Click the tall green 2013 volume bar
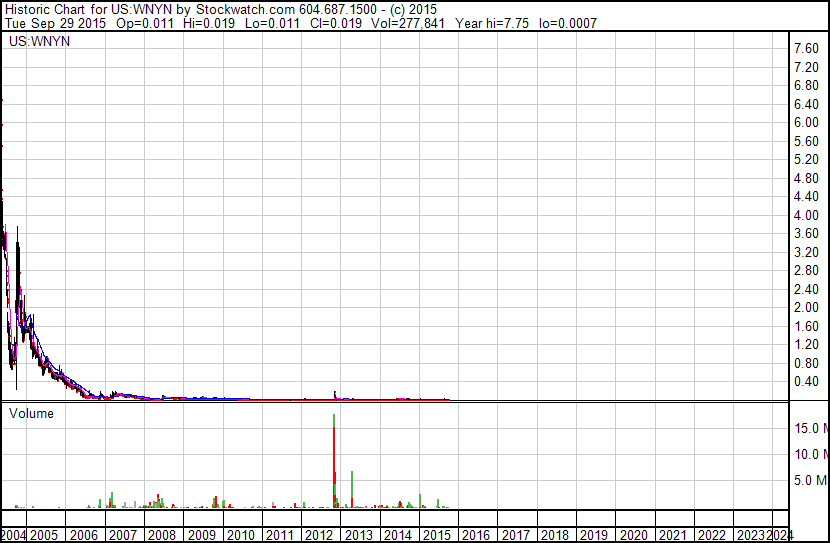The width and height of the screenshot is (830, 543). [x=352, y=490]
